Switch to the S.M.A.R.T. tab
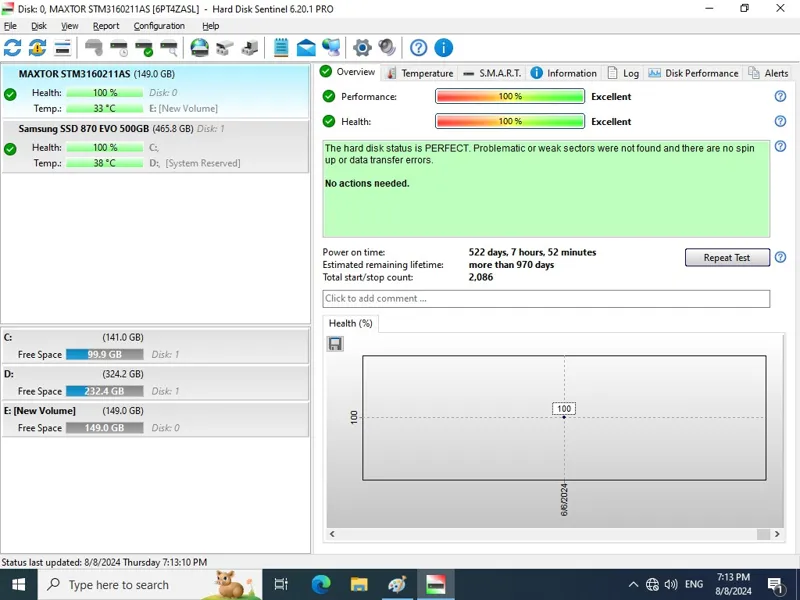Viewport: 800px width, 600px height. (x=492, y=73)
